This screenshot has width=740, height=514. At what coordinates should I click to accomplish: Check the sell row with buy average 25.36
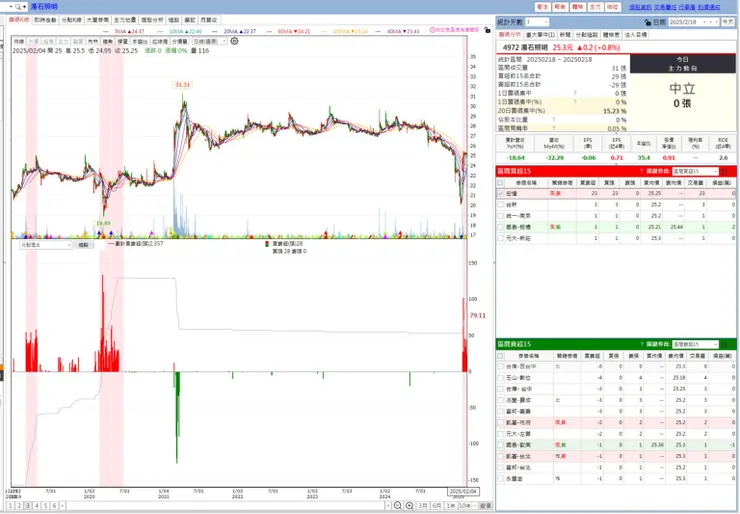pos(500,445)
